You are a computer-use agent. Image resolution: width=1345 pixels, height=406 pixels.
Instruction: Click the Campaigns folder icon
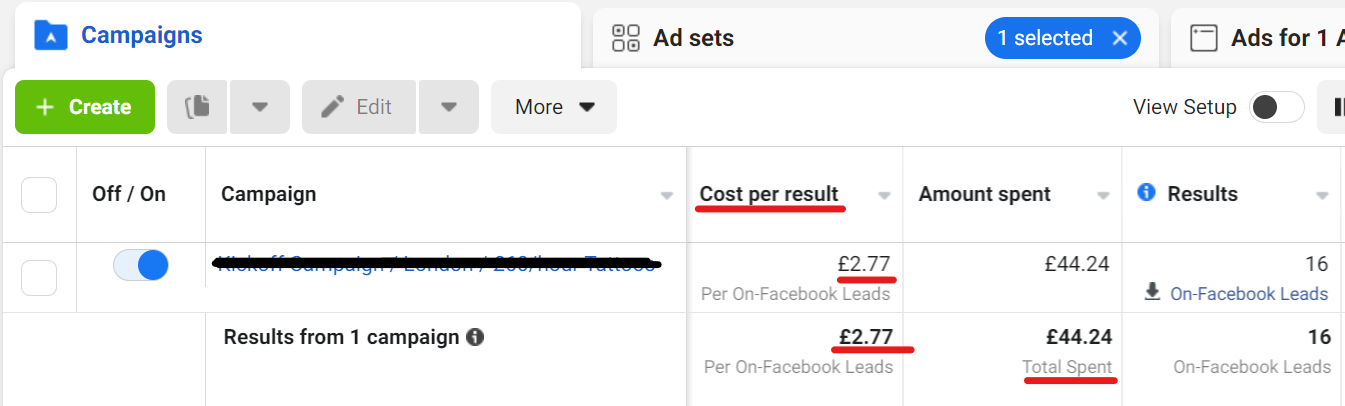click(50, 36)
